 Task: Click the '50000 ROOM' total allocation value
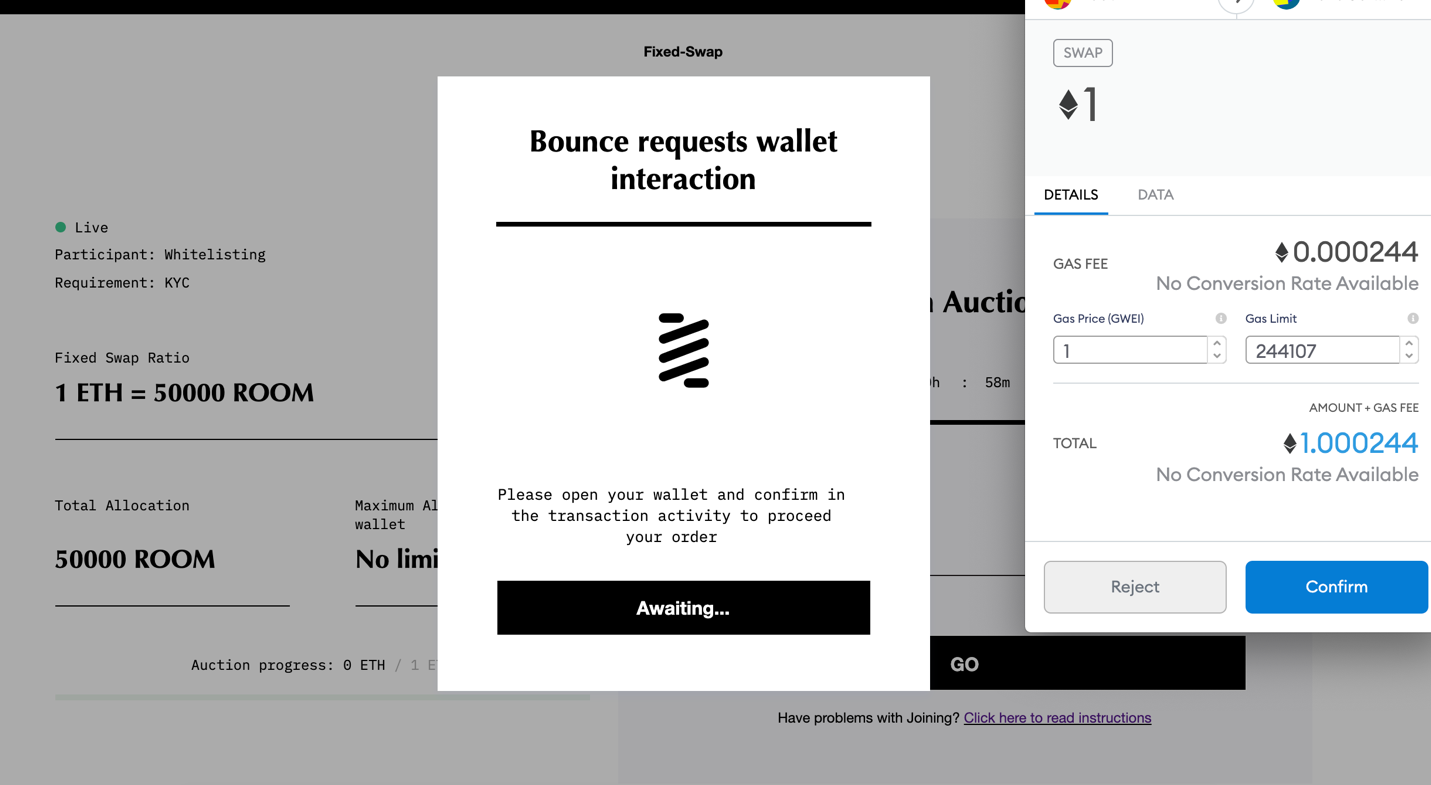point(135,559)
